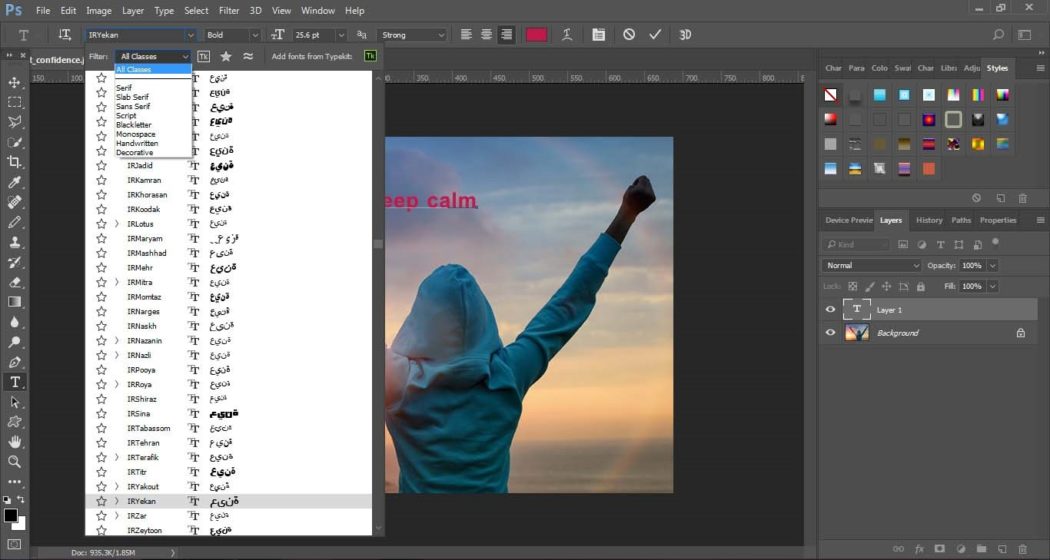Choose Handwritten in filter list
This screenshot has height=560, width=1050.
click(137, 143)
